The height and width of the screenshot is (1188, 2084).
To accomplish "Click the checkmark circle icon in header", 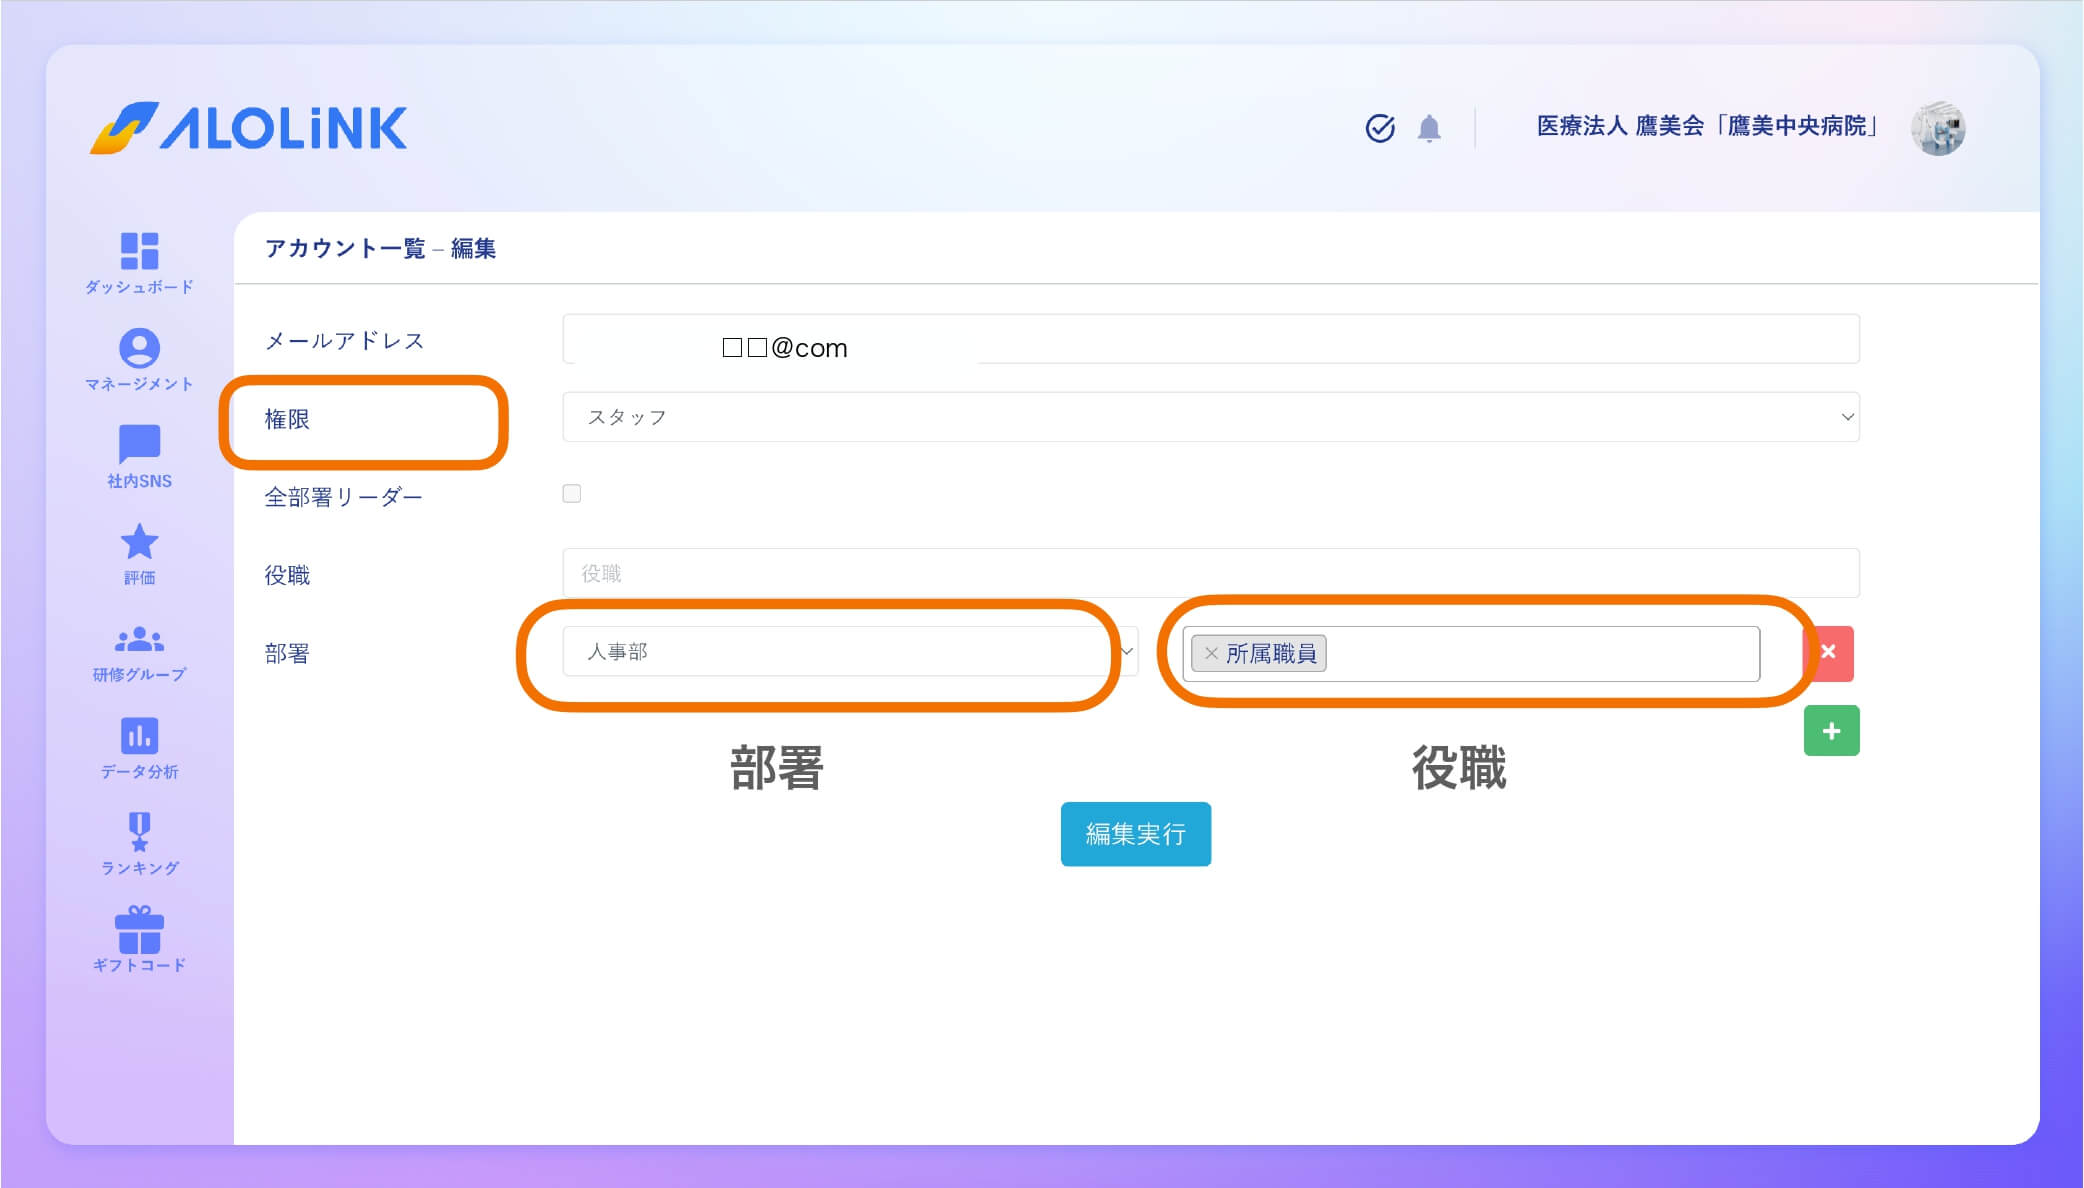I will pyautogui.click(x=1380, y=128).
